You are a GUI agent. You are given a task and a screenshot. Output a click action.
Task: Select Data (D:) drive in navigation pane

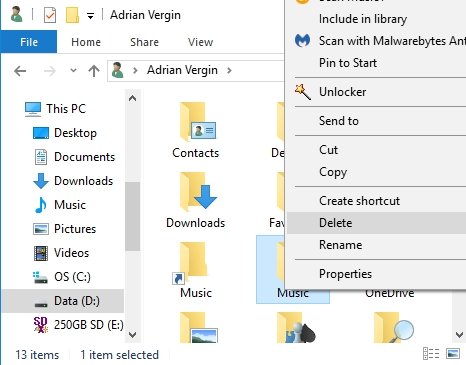[x=63, y=301]
